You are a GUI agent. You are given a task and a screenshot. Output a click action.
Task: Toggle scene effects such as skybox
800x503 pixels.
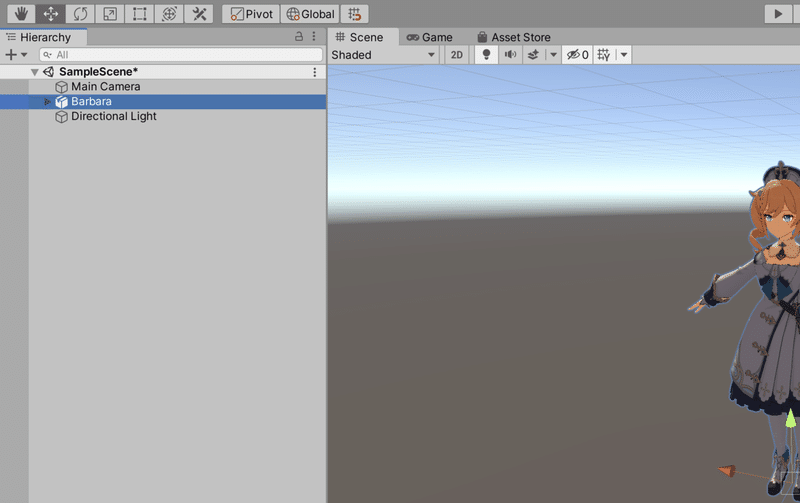pyautogui.click(x=533, y=55)
